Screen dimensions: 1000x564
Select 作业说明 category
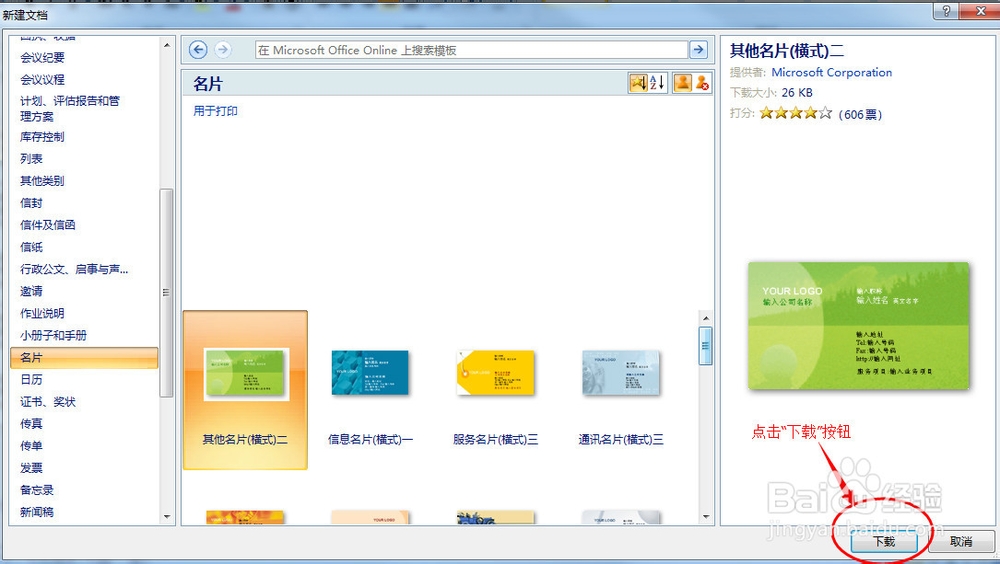[43, 313]
